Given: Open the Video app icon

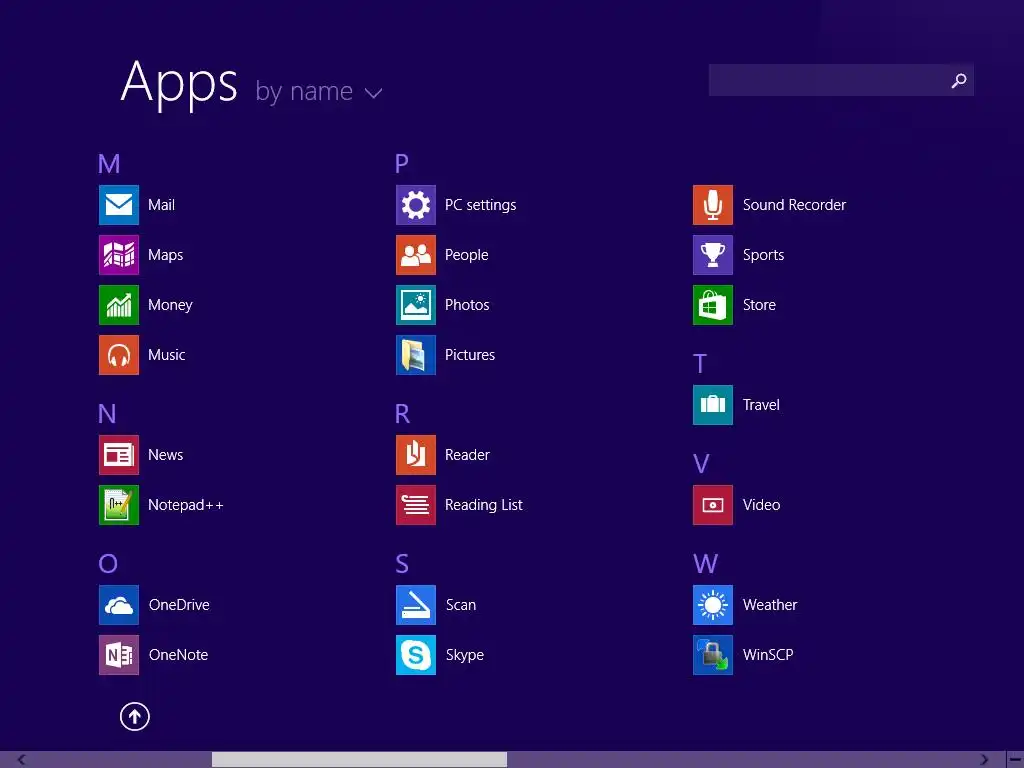Looking at the screenshot, I should 713,505.
